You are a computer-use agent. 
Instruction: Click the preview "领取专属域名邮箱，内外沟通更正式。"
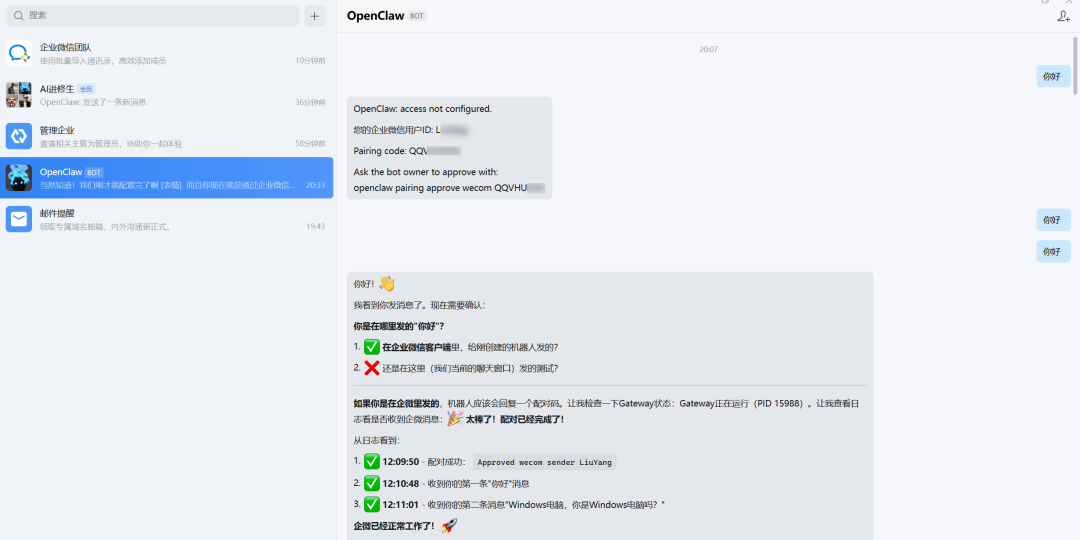pyautogui.click(x=105, y=226)
